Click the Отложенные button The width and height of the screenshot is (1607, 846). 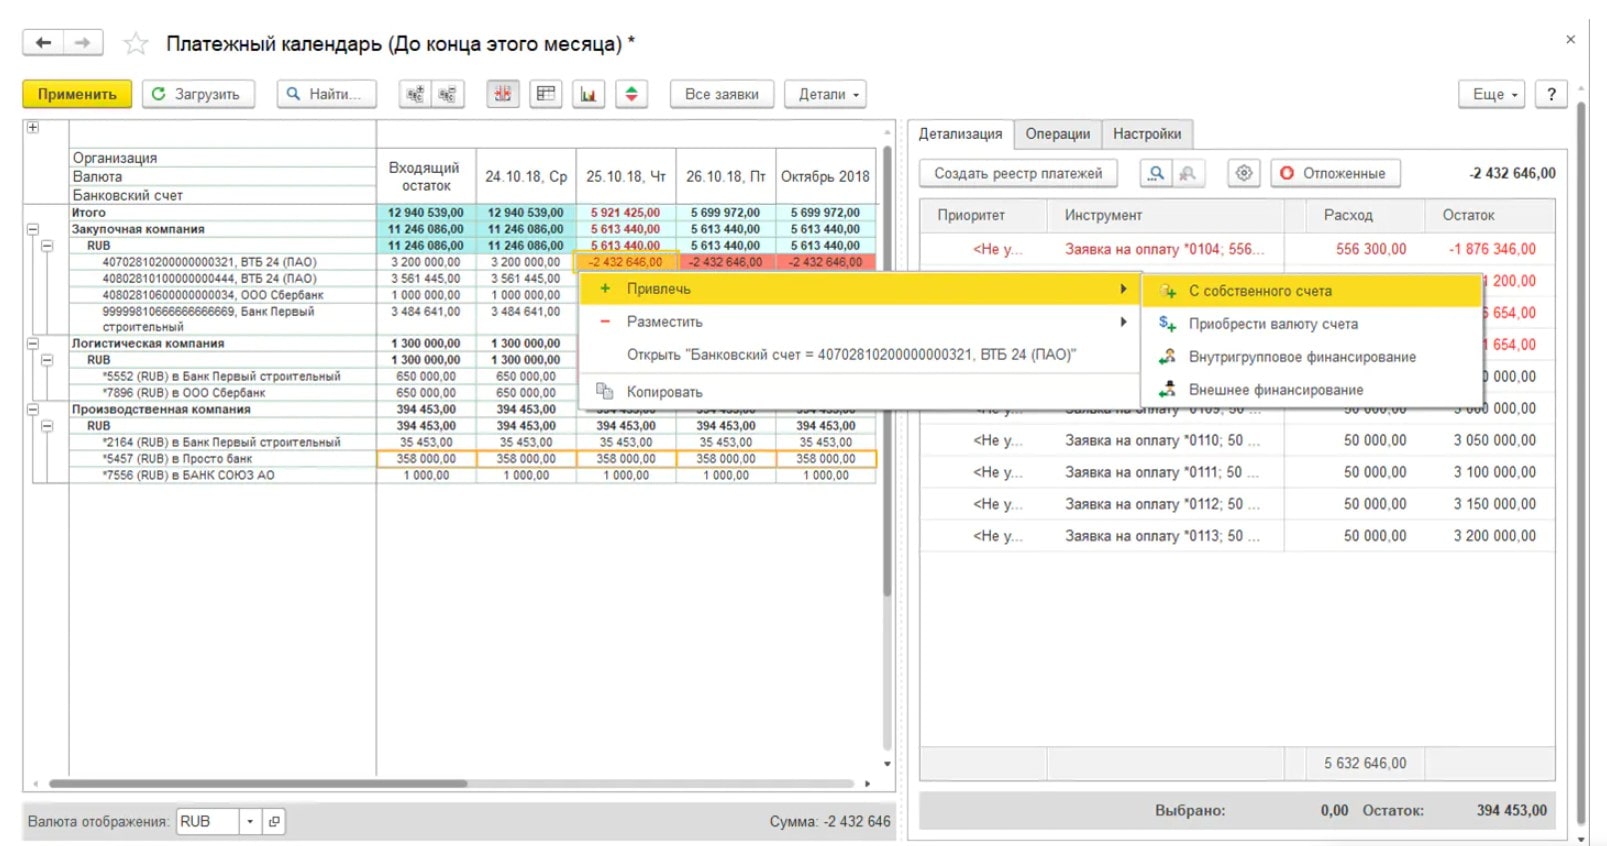tap(1335, 173)
